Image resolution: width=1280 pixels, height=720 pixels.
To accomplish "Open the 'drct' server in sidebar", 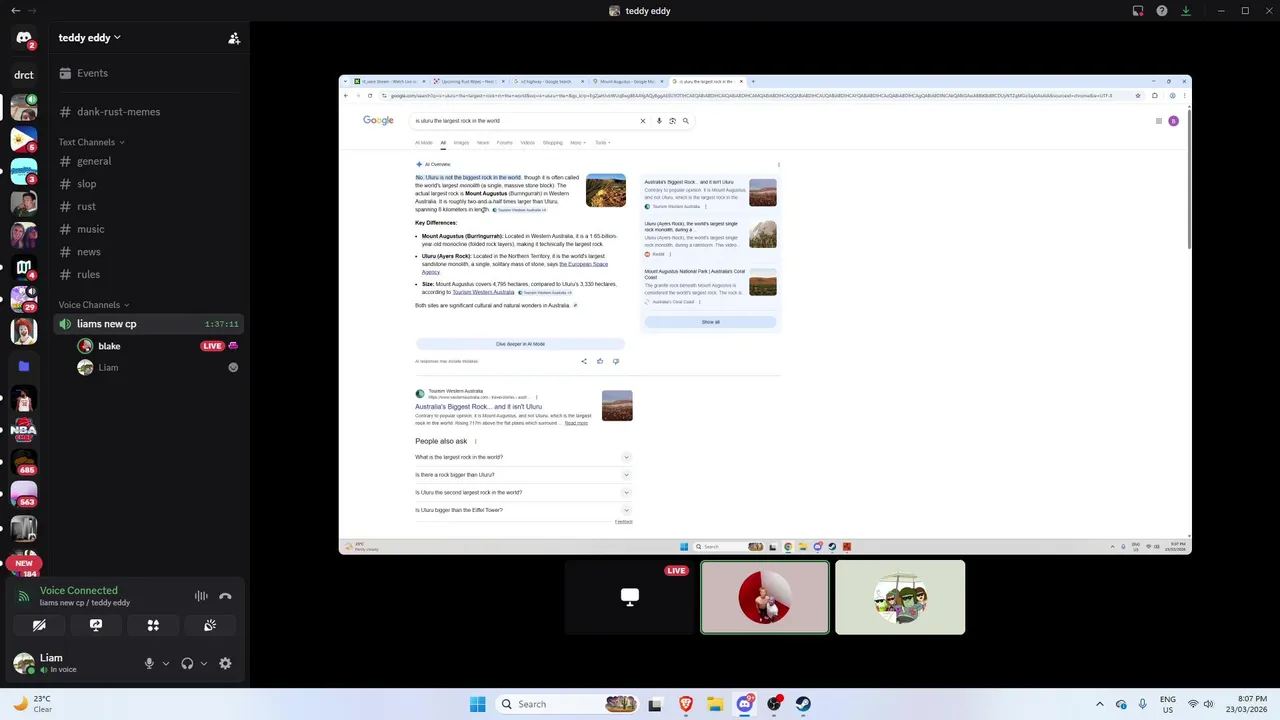I will coord(23,75).
